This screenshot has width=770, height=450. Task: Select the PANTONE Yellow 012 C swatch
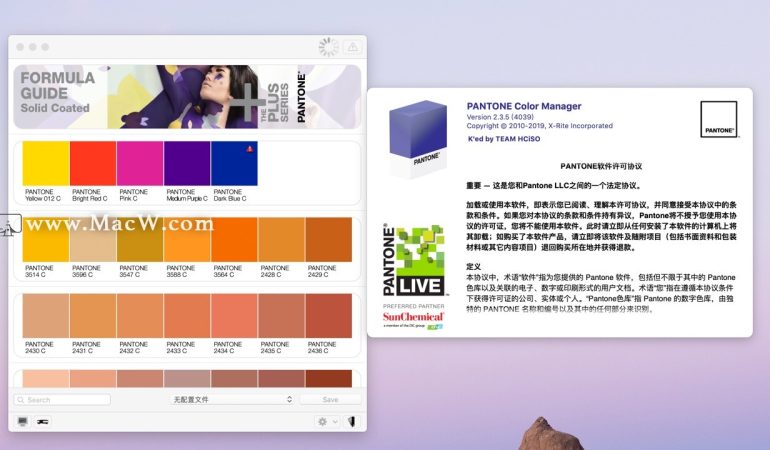tap(46, 164)
